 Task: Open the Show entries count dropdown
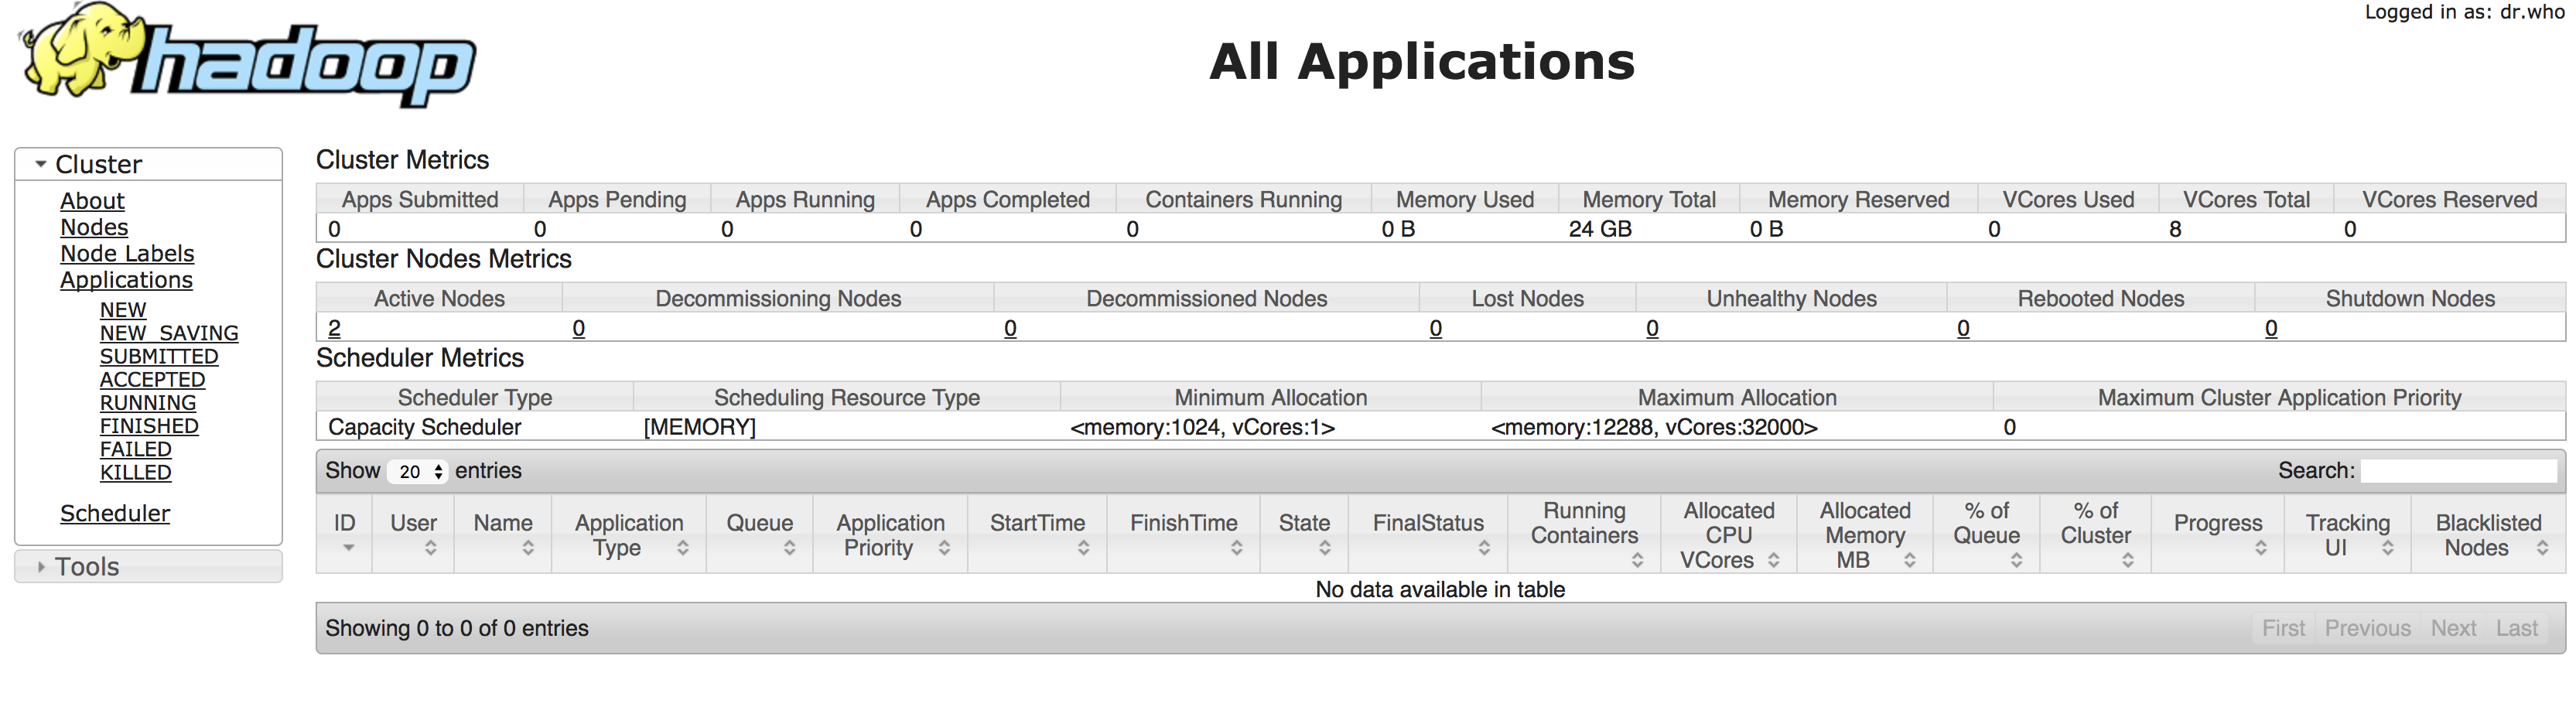tap(418, 471)
